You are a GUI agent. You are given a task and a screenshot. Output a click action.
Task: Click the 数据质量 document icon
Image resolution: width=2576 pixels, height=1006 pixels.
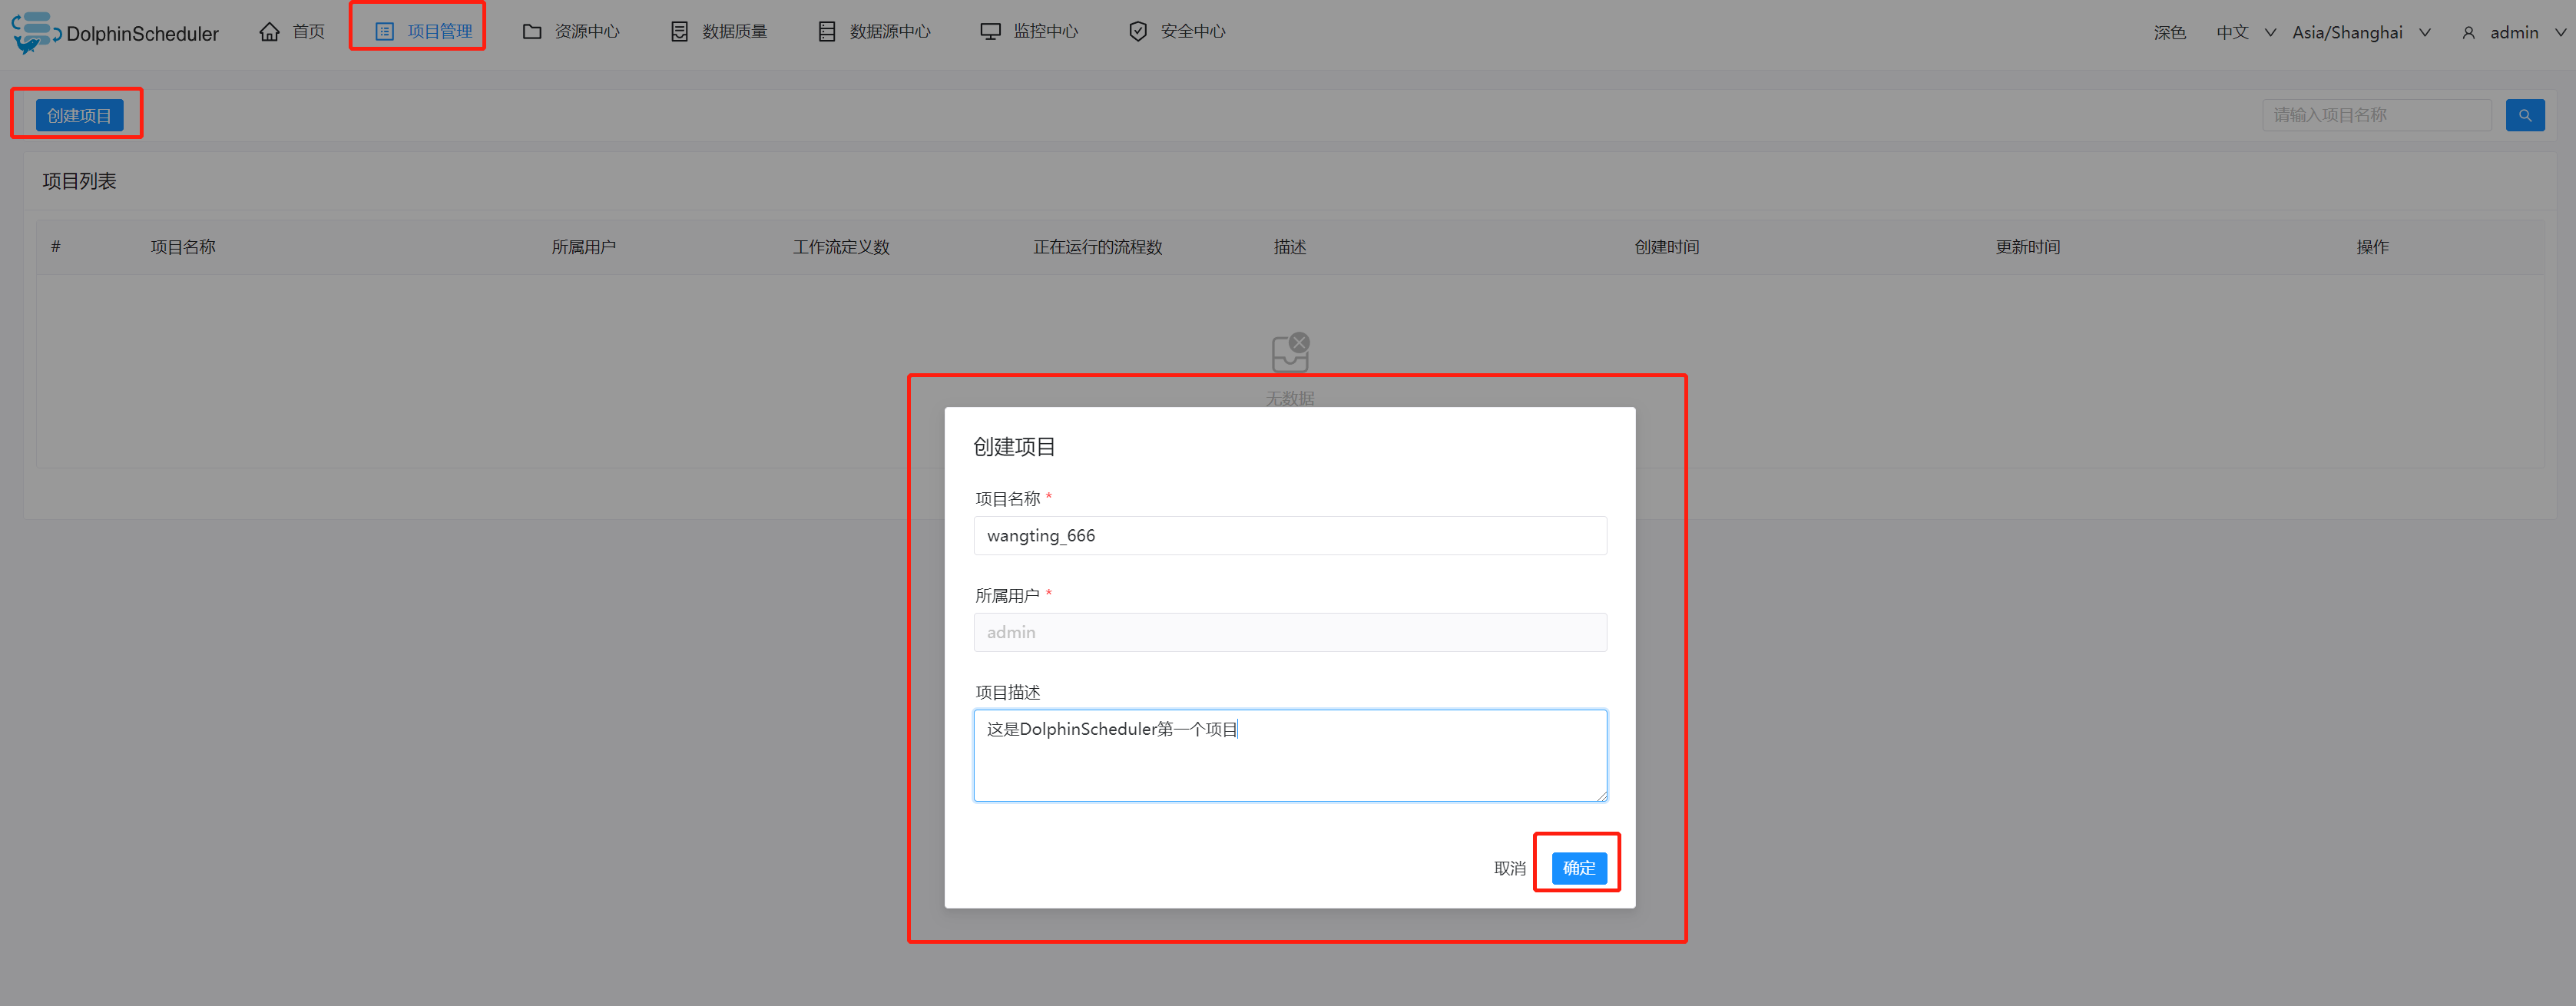680,32
